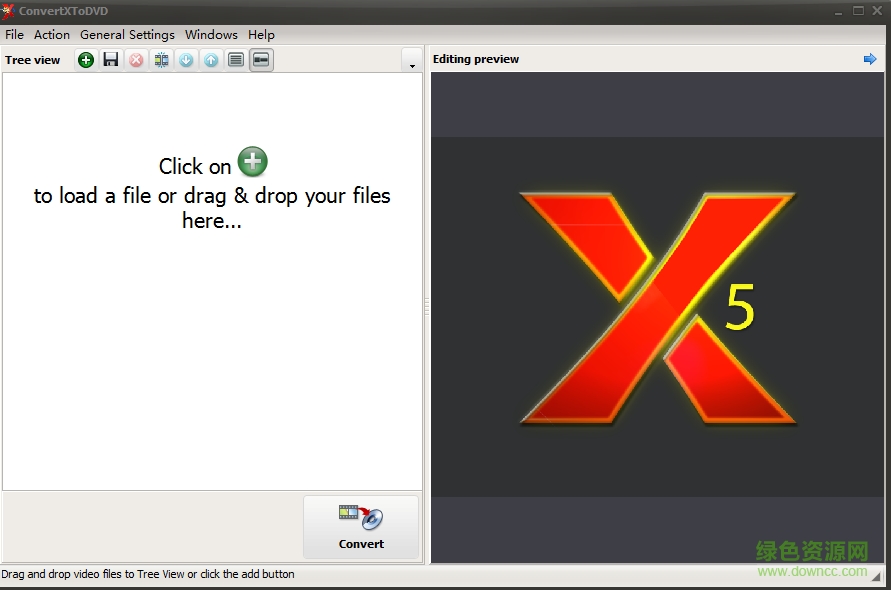Click the www.downcc.com watermark link

pyautogui.click(x=812, y=569)
